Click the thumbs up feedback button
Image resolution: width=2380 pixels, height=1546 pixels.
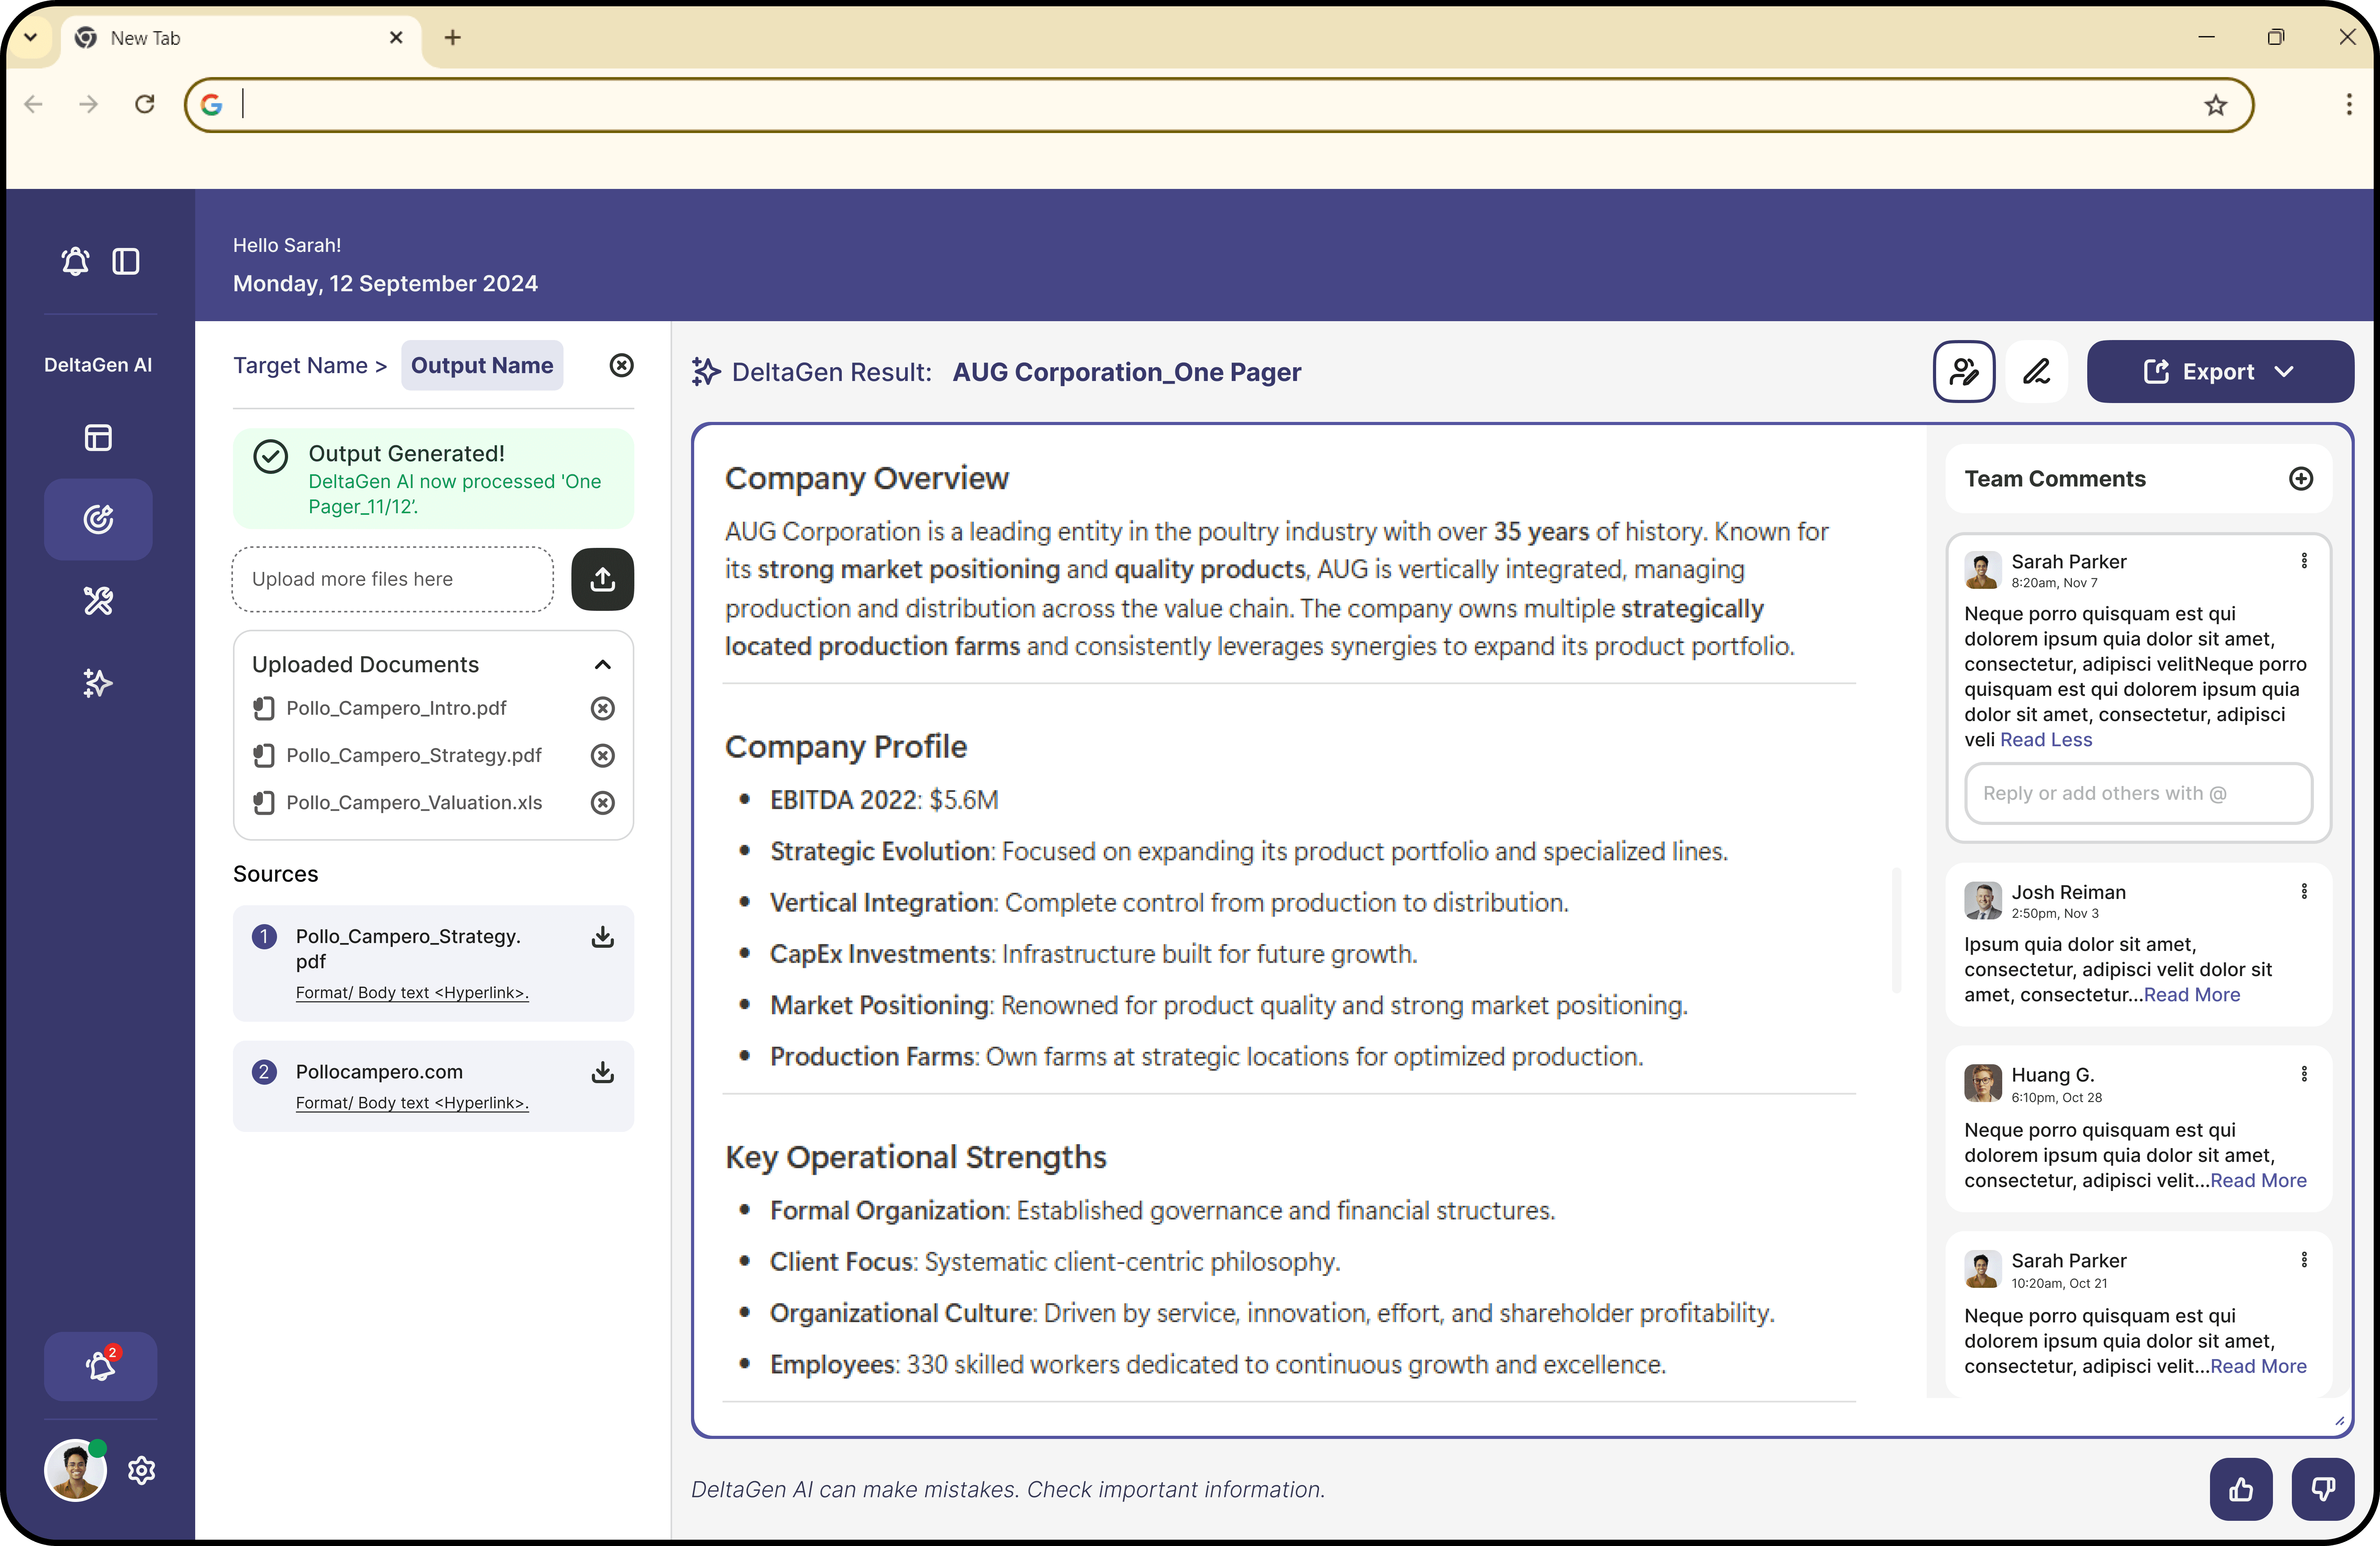2241,1489
